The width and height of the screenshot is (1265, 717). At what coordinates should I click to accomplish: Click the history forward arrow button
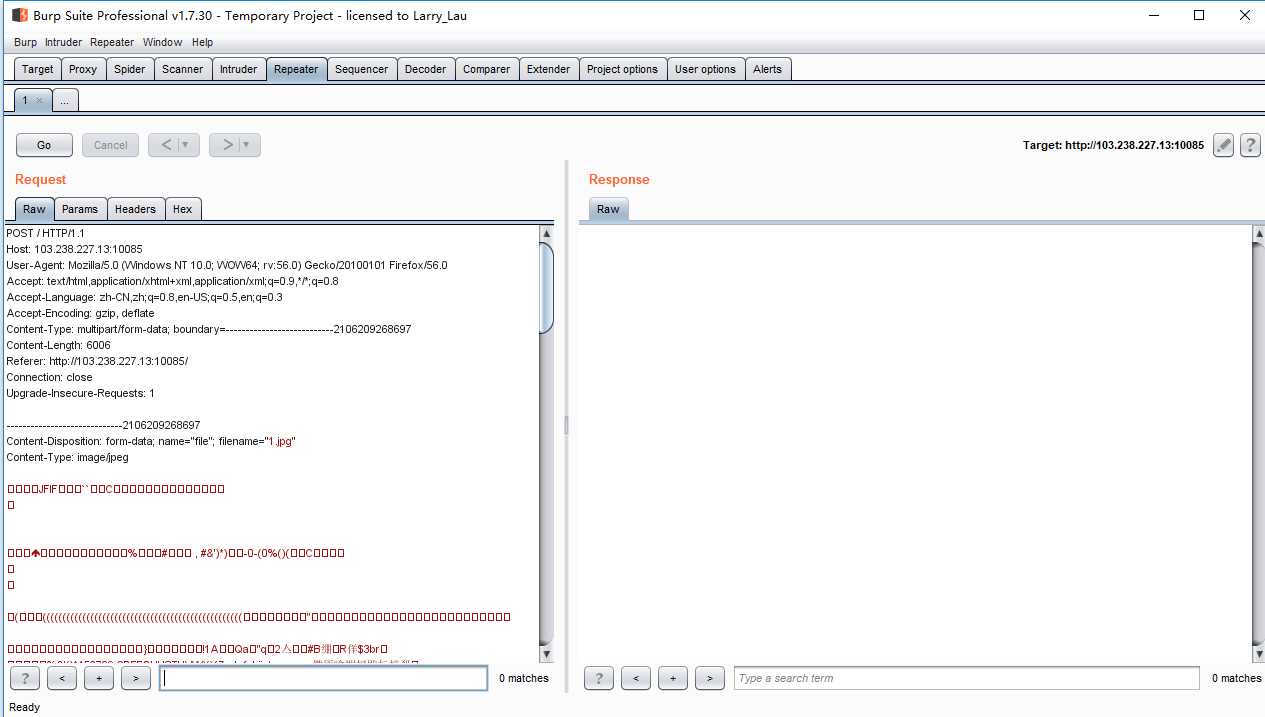(x=228, y=145)
